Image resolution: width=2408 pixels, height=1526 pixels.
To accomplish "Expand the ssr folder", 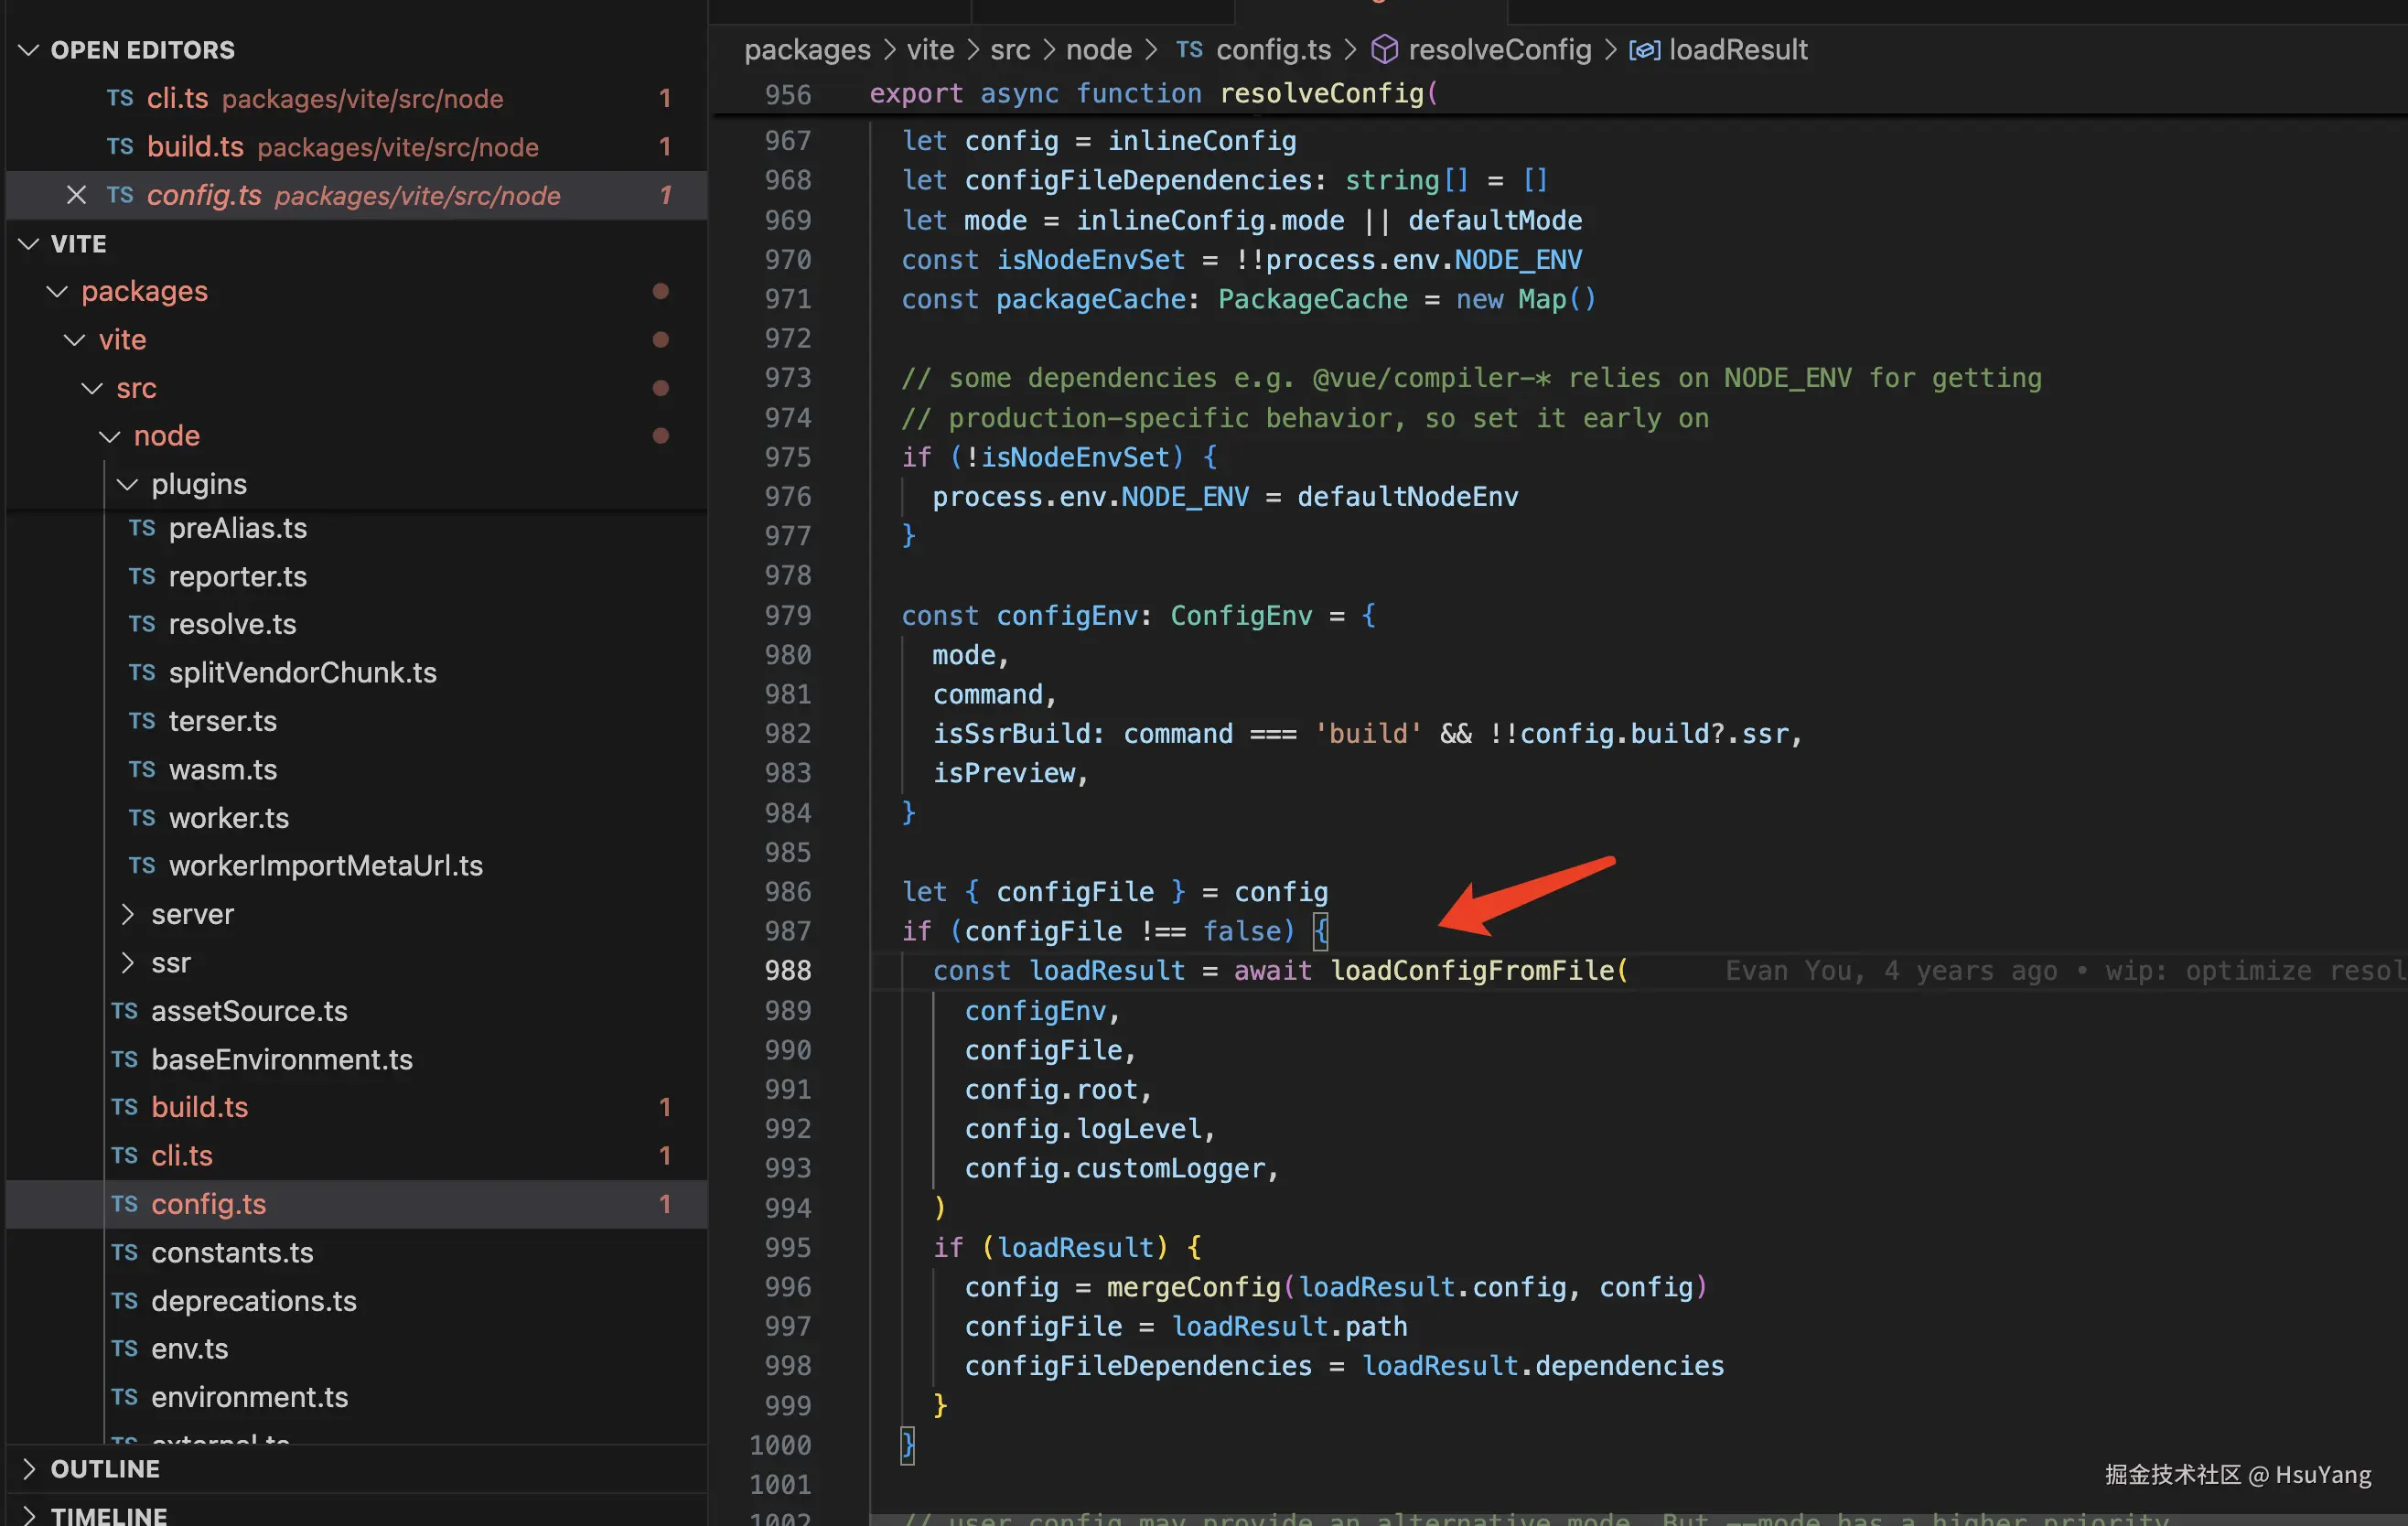I will click(x=127, y=963).
